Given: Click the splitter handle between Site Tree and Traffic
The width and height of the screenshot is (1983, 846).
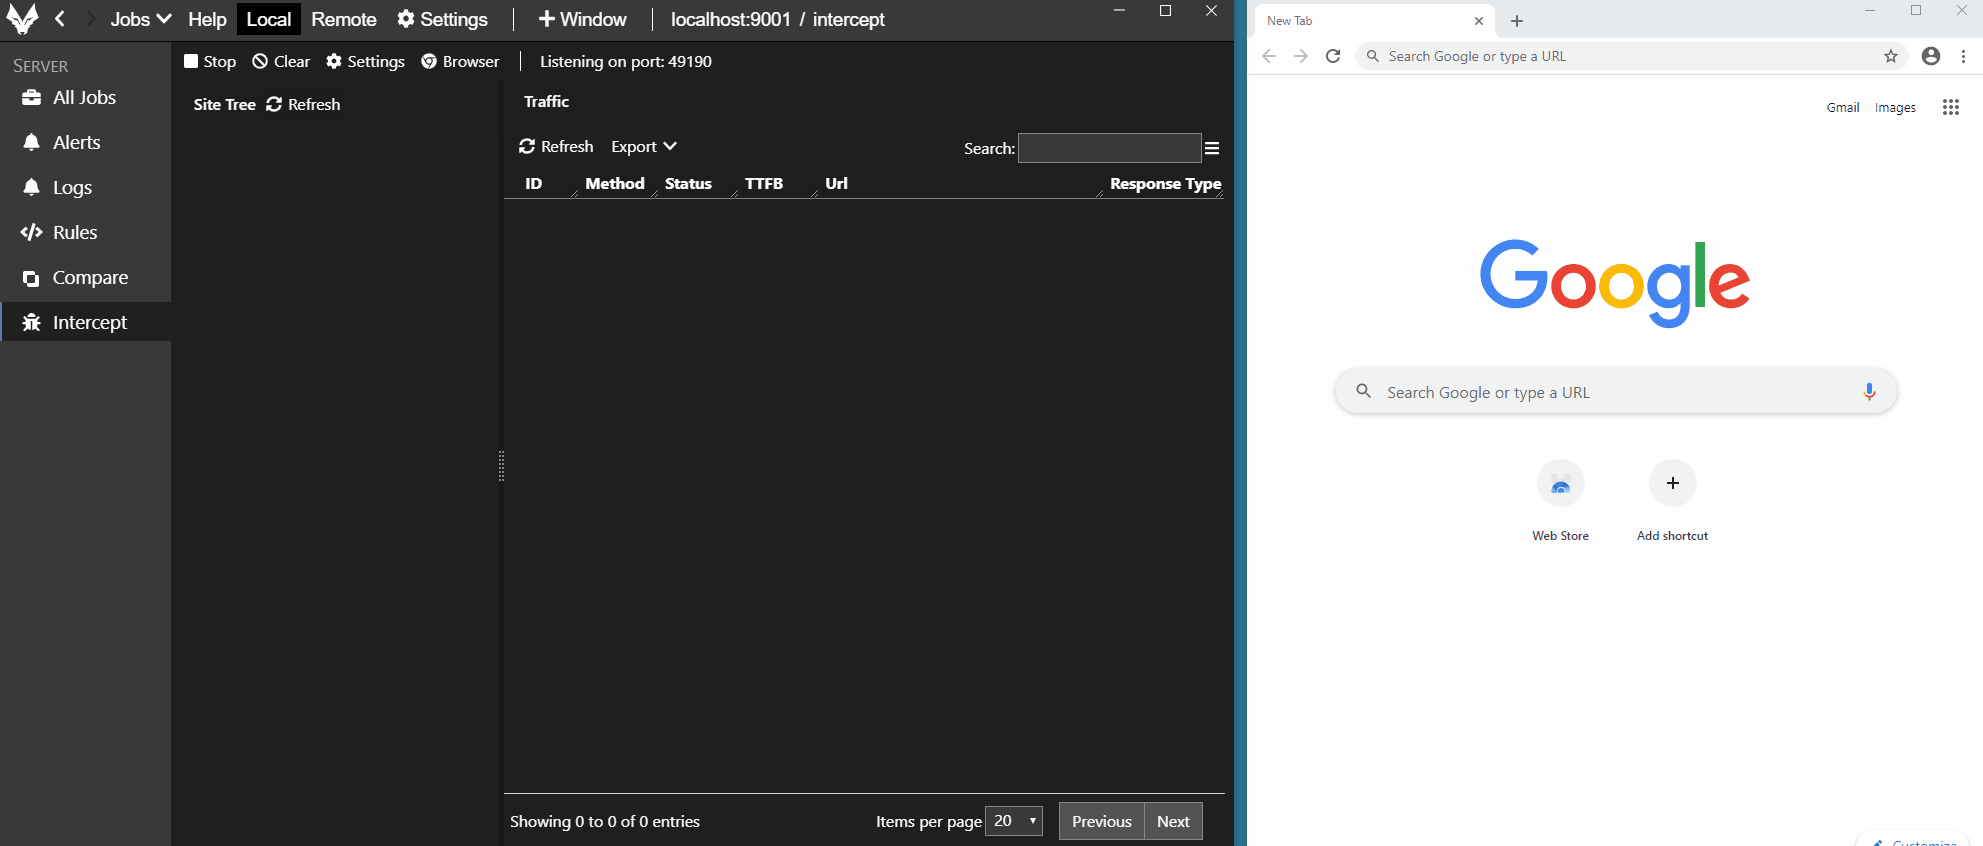Looking at the screenshot, I should point(501,466).
